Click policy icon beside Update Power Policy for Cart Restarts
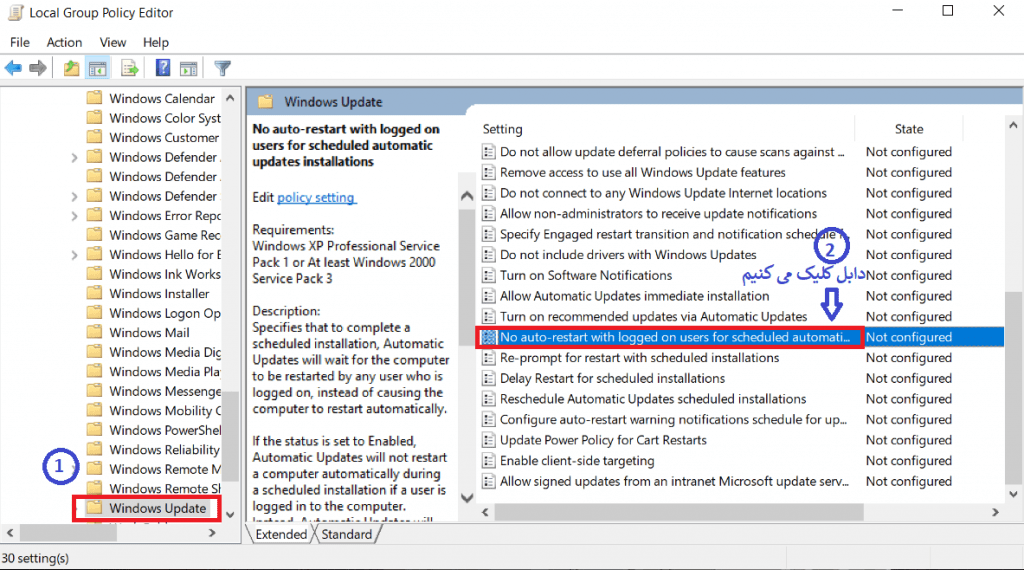The height and width of the screenshot is (570, 1024). tap(488, 440)
